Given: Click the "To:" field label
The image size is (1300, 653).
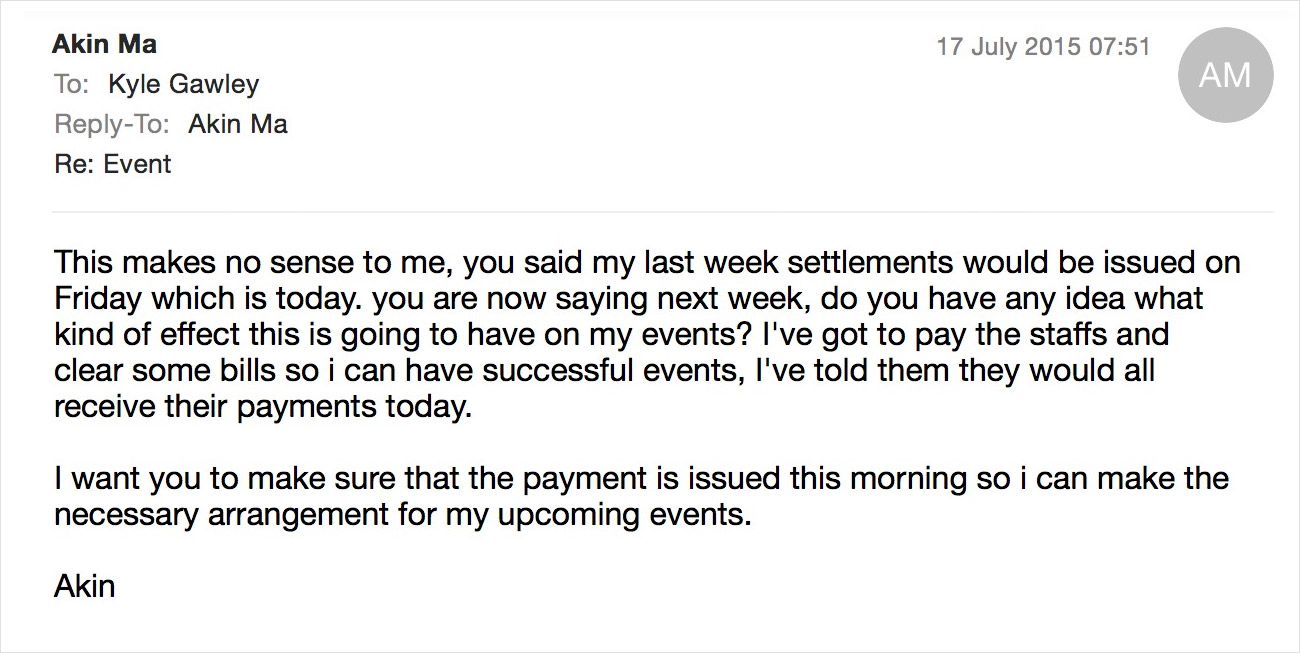Looking at the screenshot, I should tap(72, 84).
